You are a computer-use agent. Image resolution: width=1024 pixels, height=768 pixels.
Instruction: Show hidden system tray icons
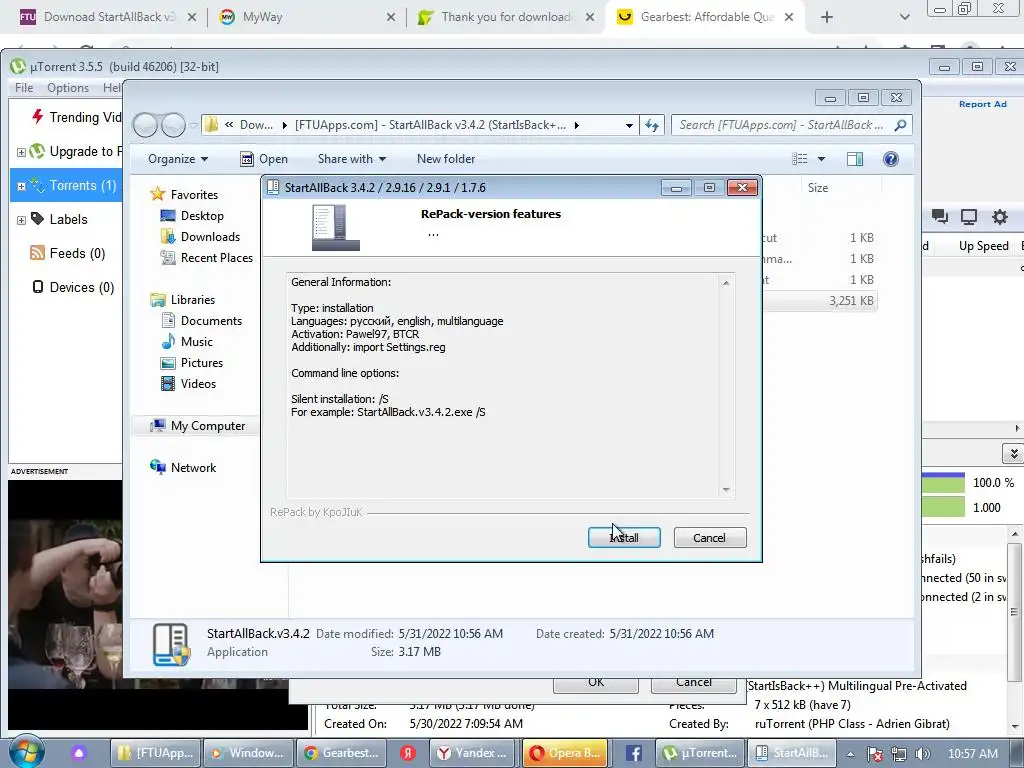point(850,754)
